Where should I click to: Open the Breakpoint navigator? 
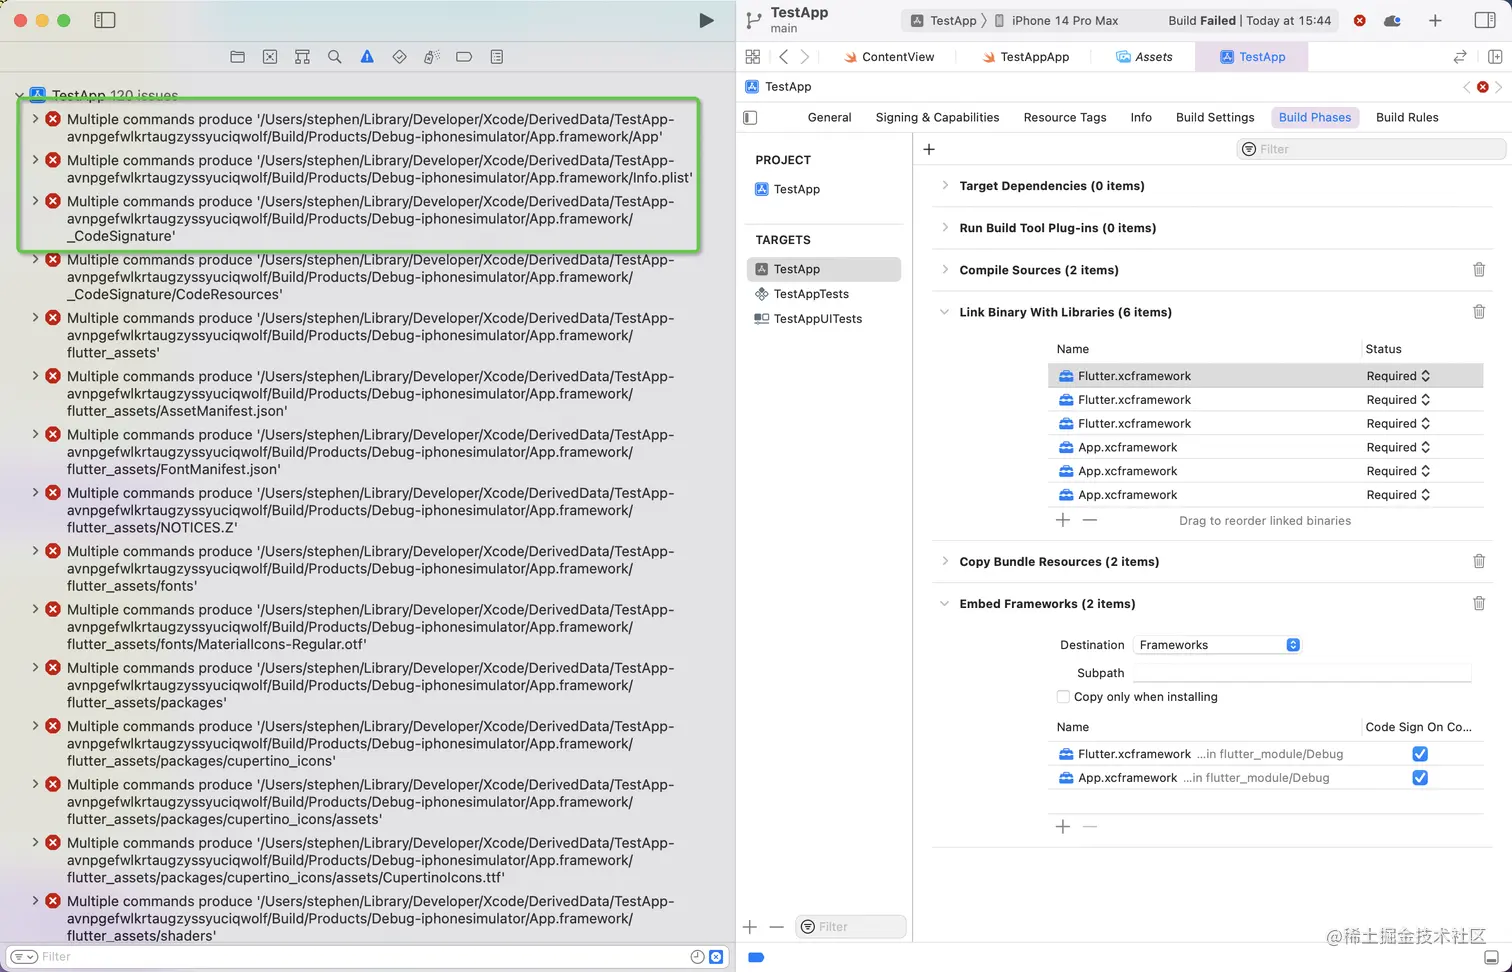tap(464, 57)
